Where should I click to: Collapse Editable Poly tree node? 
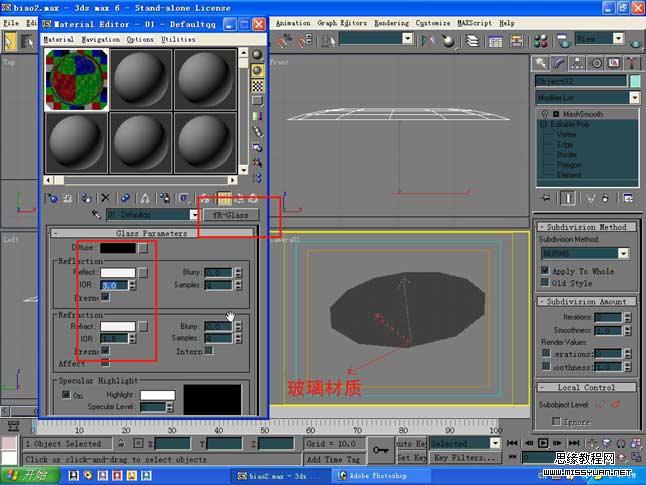[543, 124]
